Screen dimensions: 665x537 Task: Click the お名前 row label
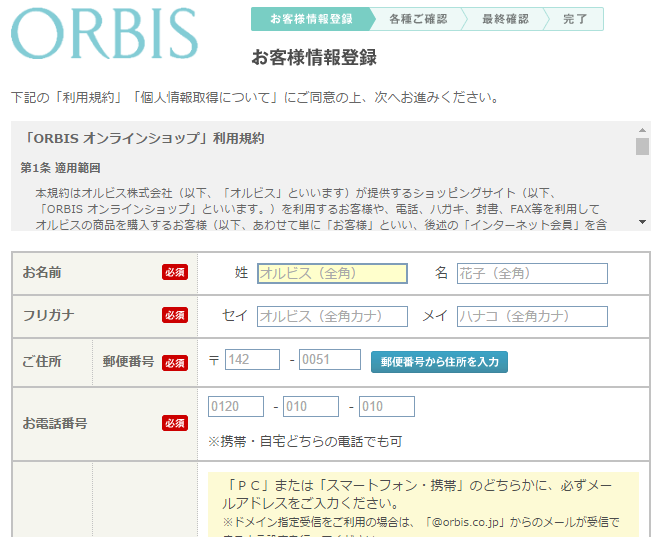(42, 272)
